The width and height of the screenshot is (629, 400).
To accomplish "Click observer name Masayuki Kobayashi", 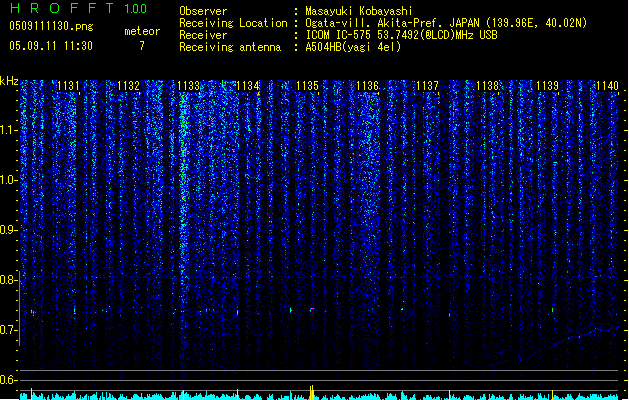I will coord(359,11).
